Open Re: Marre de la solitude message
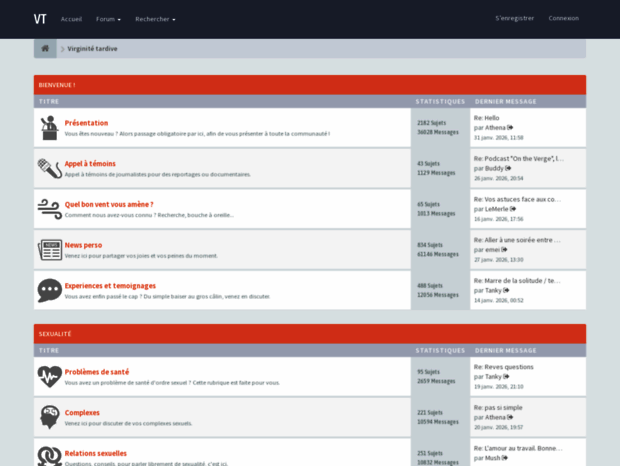 [x=517, y=281]
